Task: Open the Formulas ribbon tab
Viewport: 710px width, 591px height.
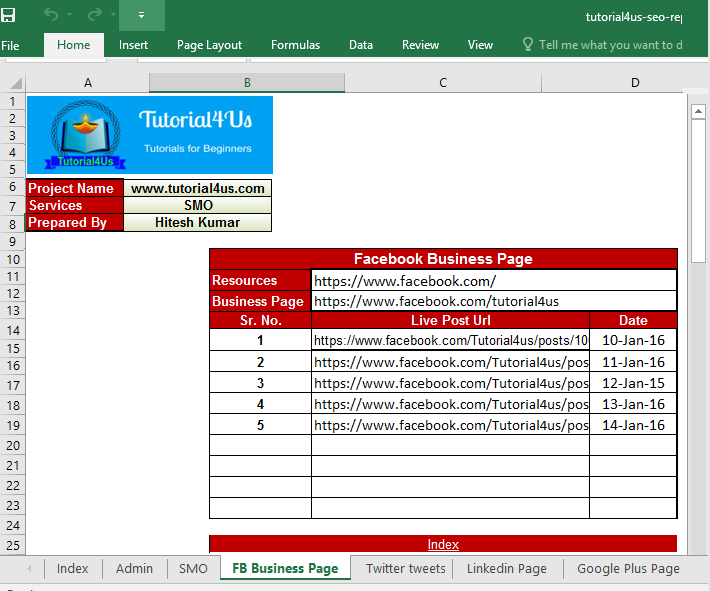Action: (295, 45)
